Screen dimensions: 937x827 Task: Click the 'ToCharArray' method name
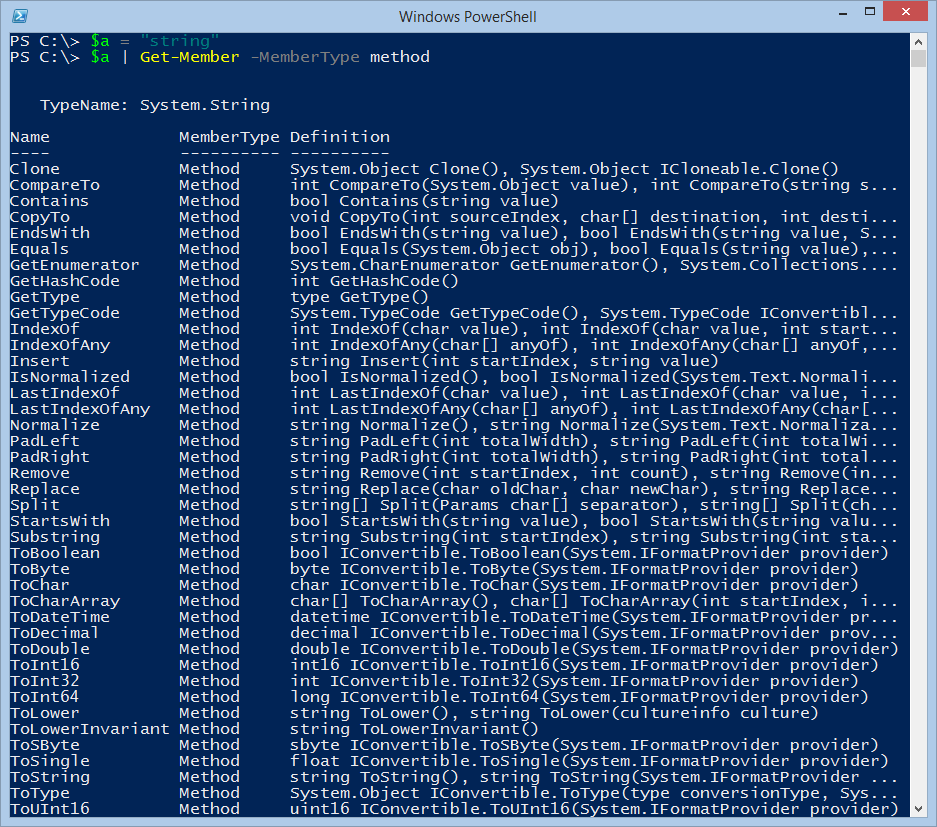65,601
